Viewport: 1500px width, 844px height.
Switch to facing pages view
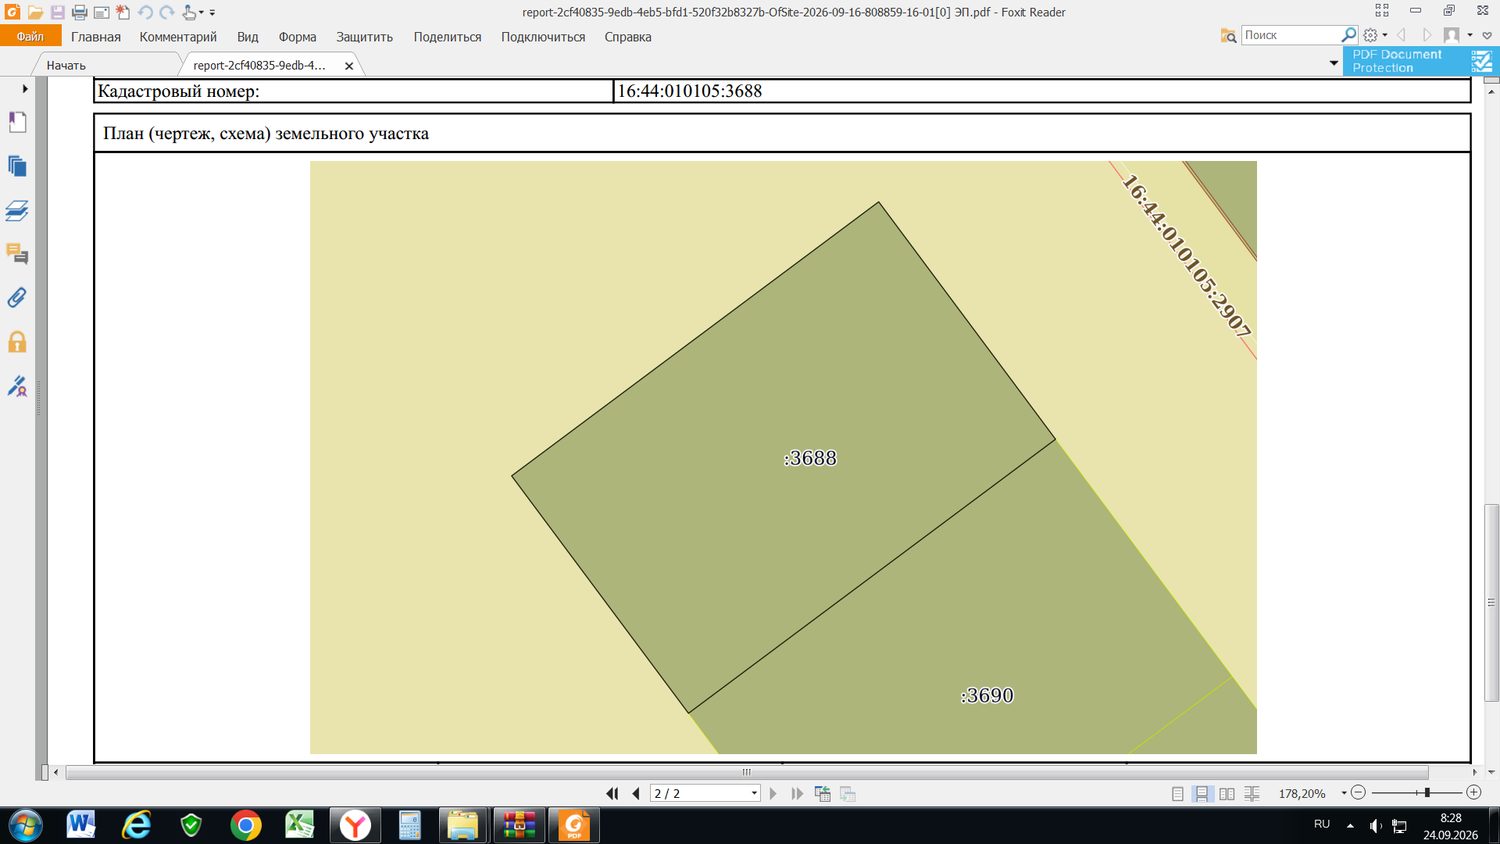tap(1227, 794)
